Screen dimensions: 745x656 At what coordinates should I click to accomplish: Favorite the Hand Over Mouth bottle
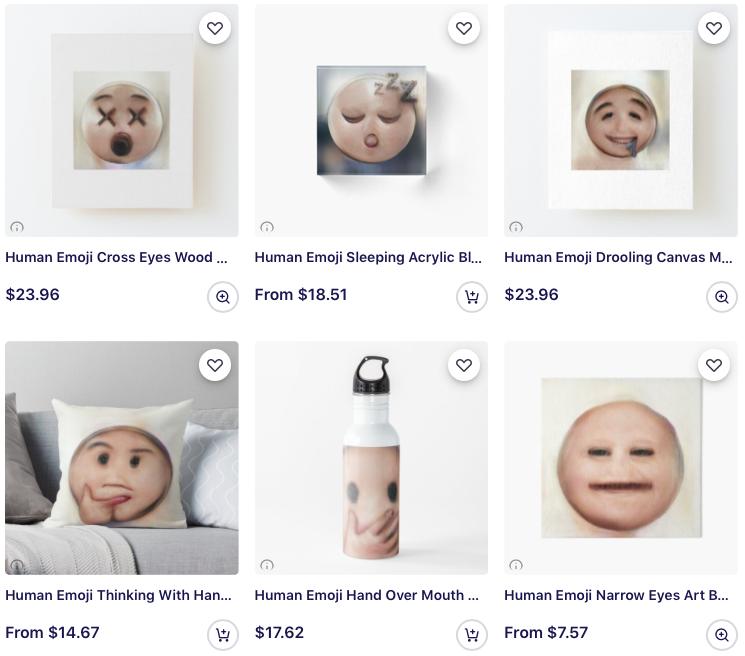[x=464, y=366]
